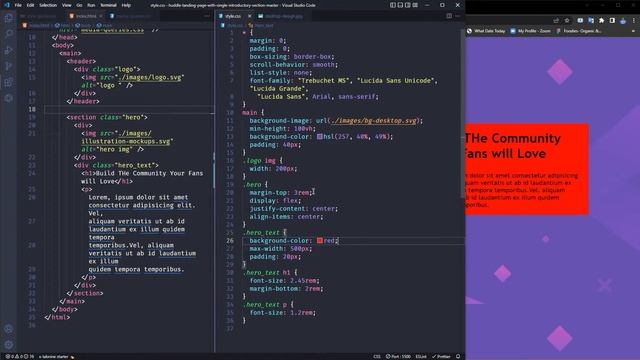The image size is (640, 360).
Task: Open the My Profile - Zoom bookmark
Action: click(x=530, y=31)
